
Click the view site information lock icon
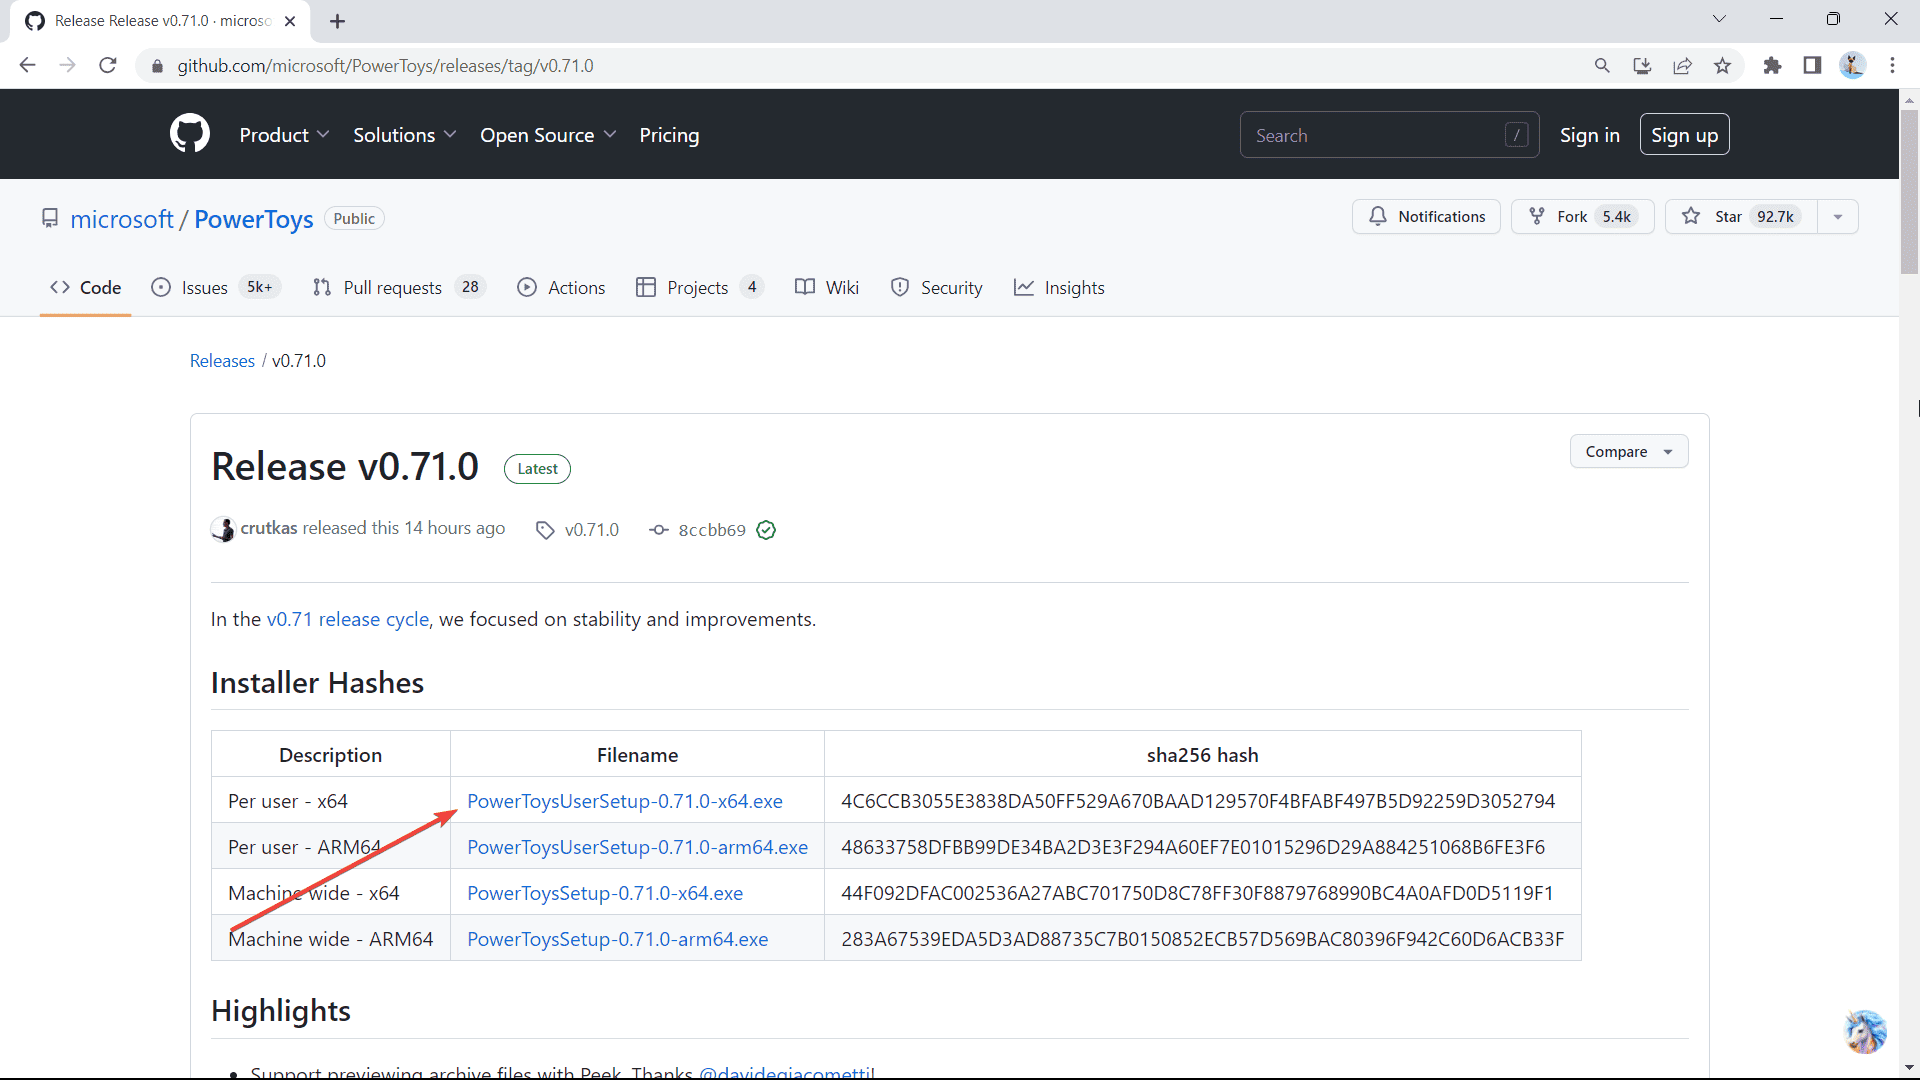(157, 66)
